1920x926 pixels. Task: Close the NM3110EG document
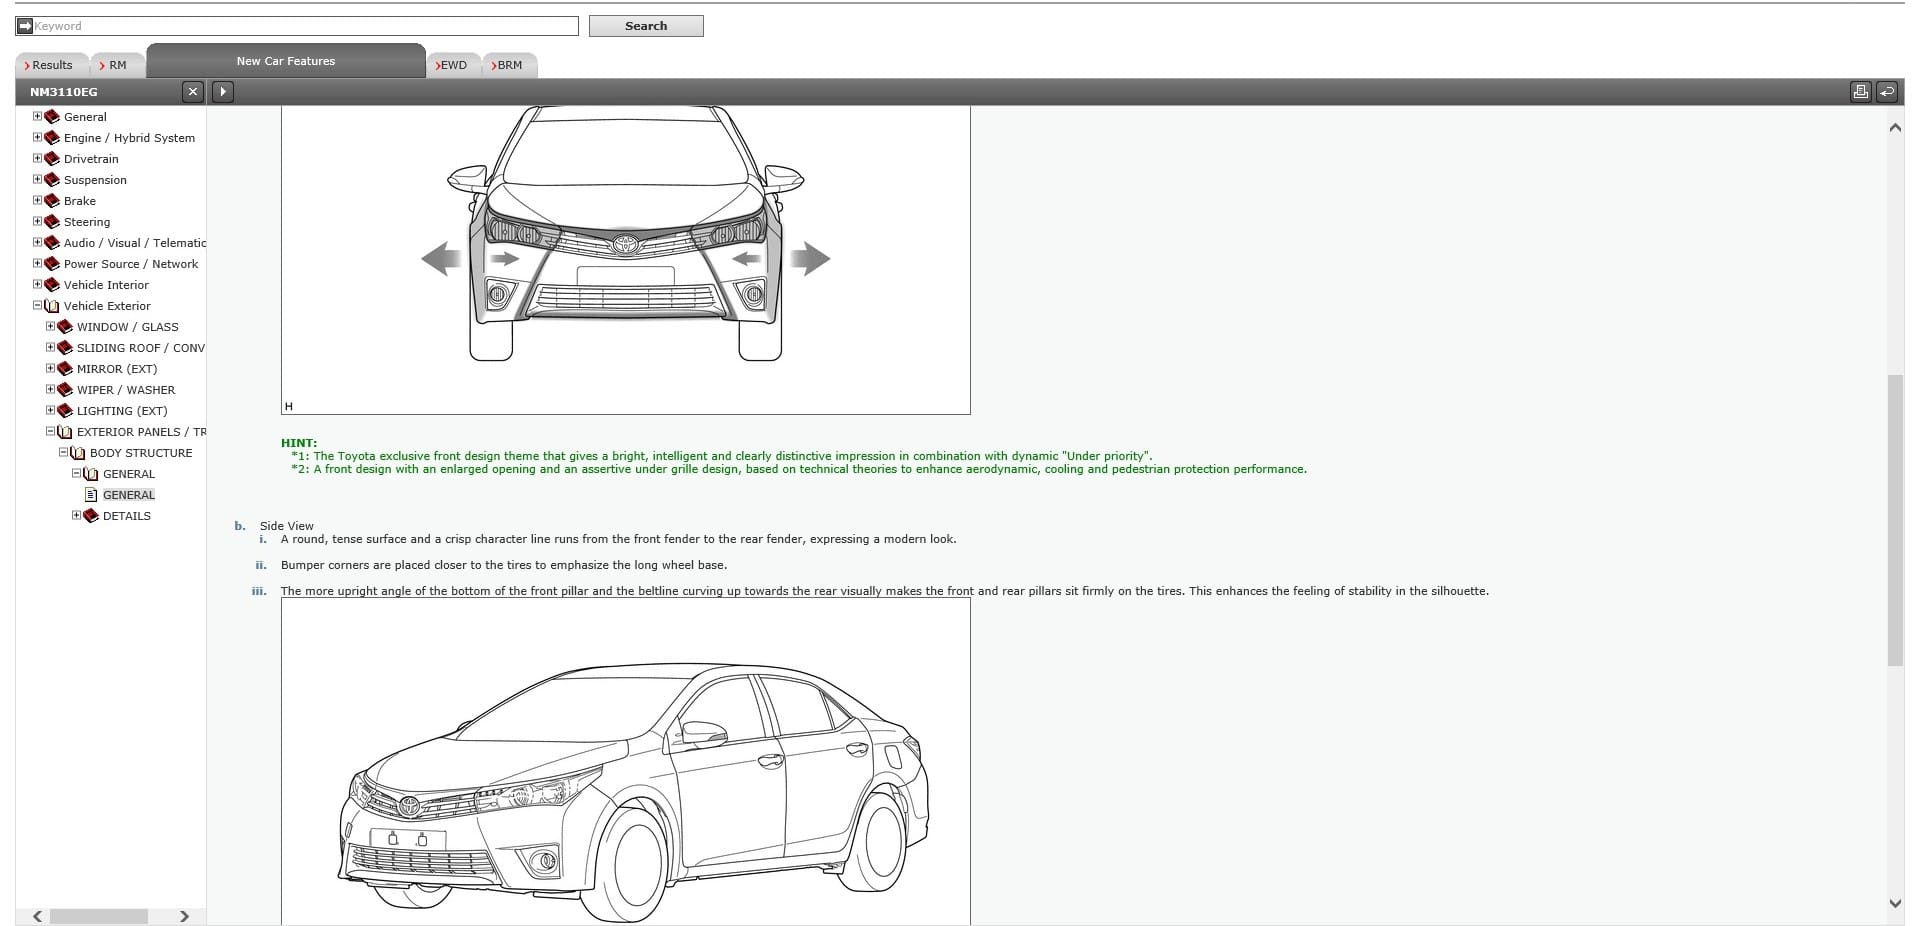click(192, 91)
